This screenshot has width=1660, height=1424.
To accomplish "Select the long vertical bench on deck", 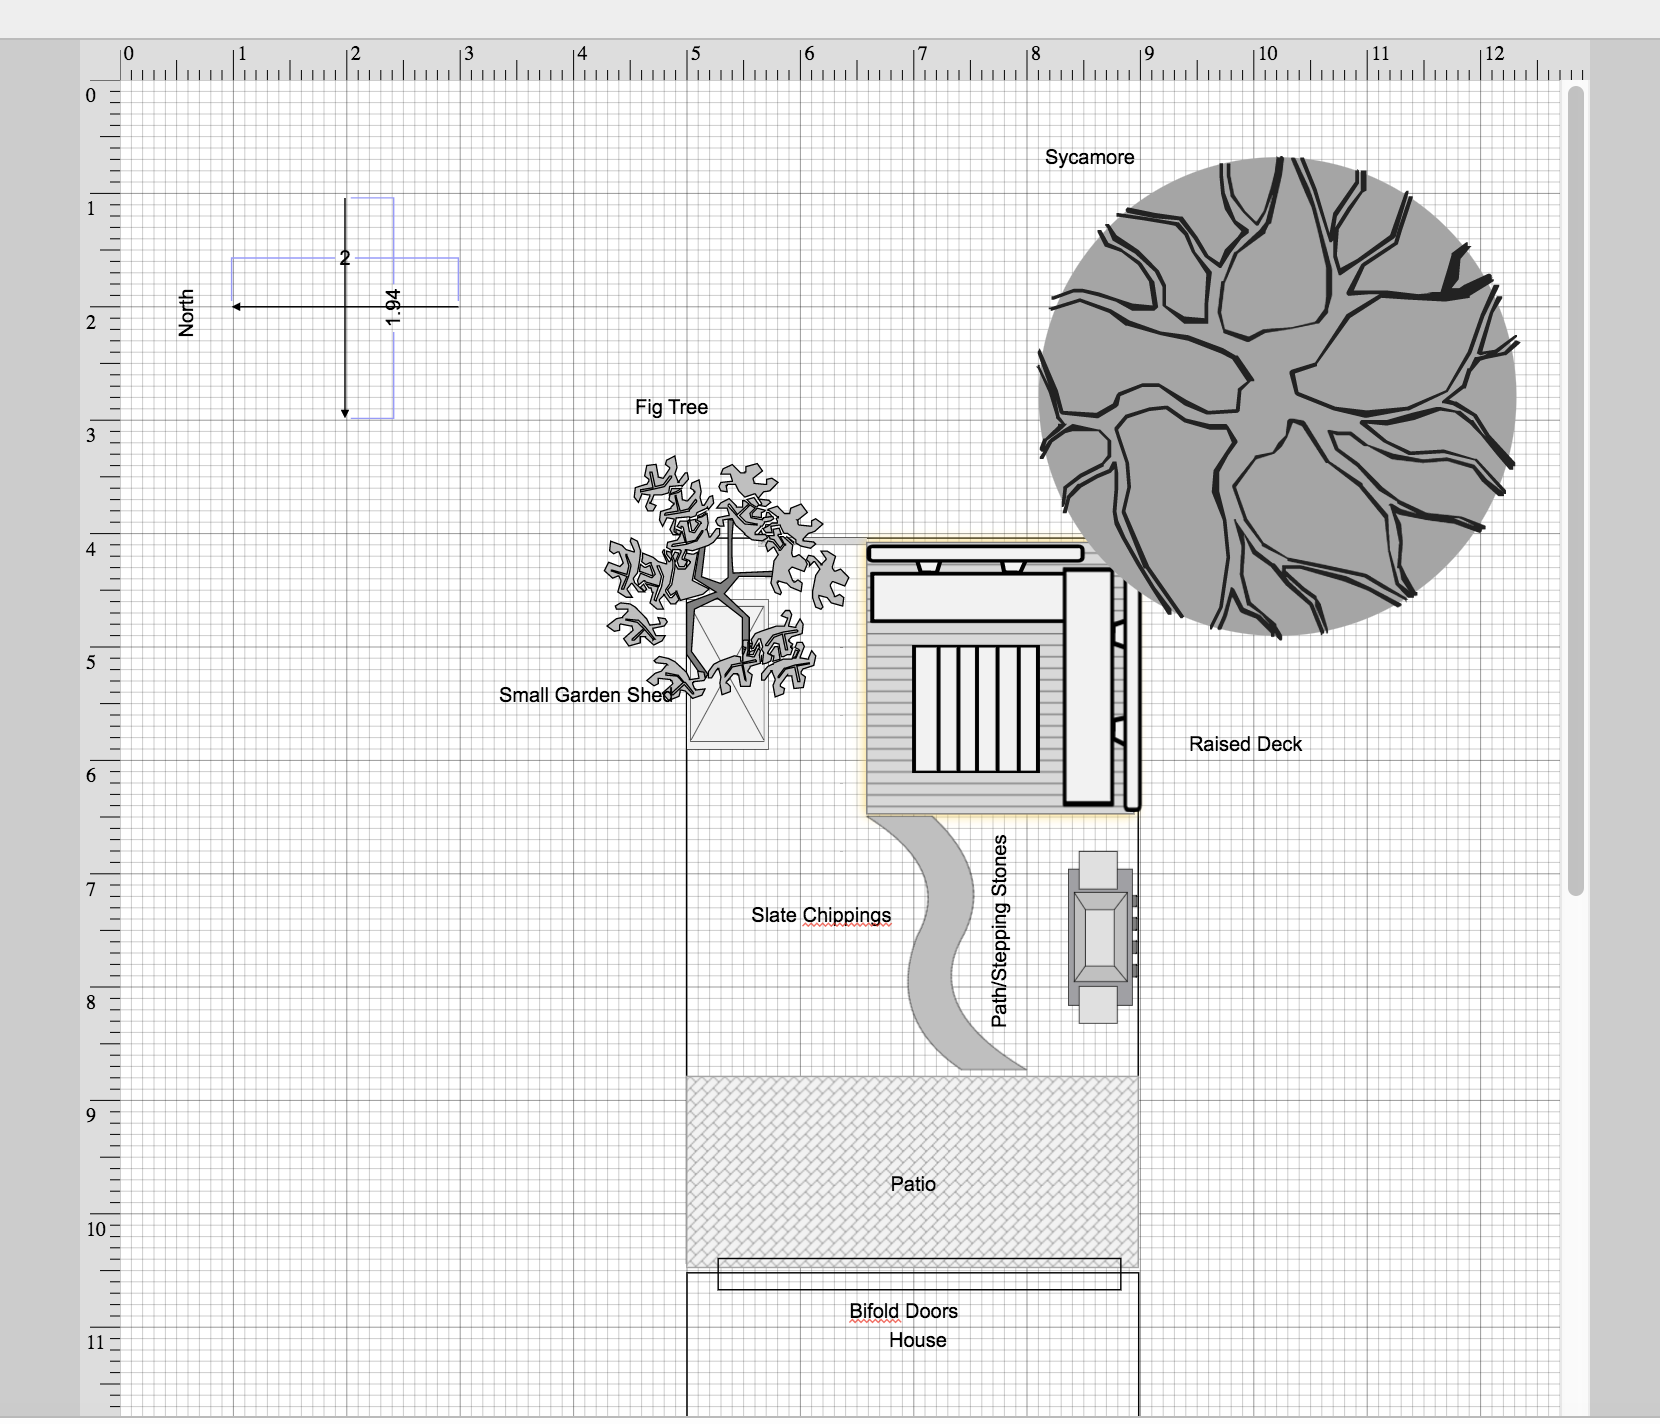I will click(x=1088, y=686).
